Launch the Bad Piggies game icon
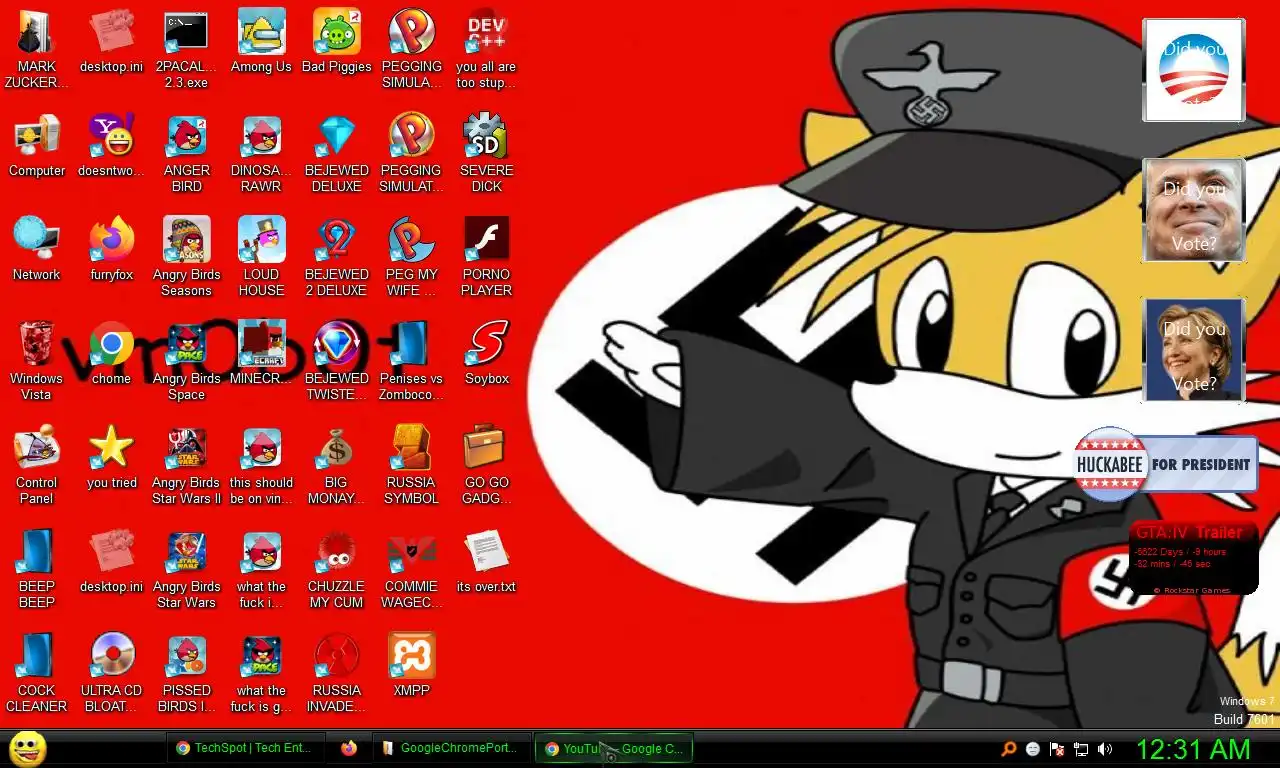This screenshot has width=1280, height=768. coord(336,42)
